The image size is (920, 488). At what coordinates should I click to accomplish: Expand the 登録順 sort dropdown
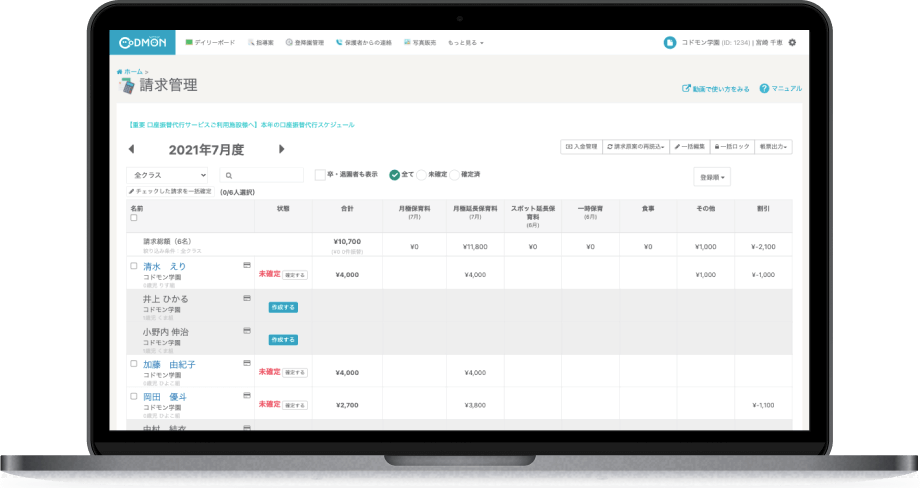click(x=711, y=177)
